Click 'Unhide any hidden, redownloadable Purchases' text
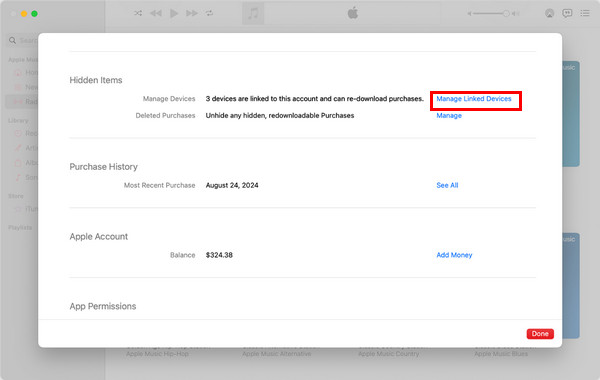 pos(280,116)
